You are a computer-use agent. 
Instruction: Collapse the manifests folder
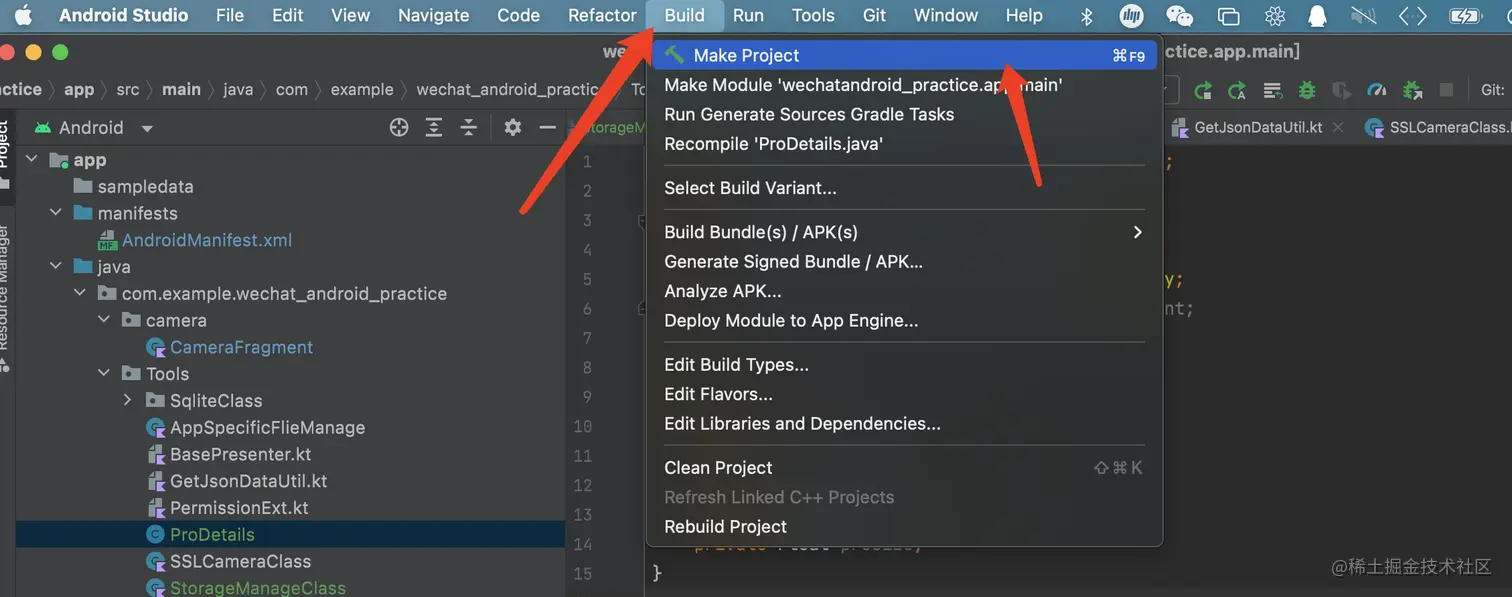(55, 213)
